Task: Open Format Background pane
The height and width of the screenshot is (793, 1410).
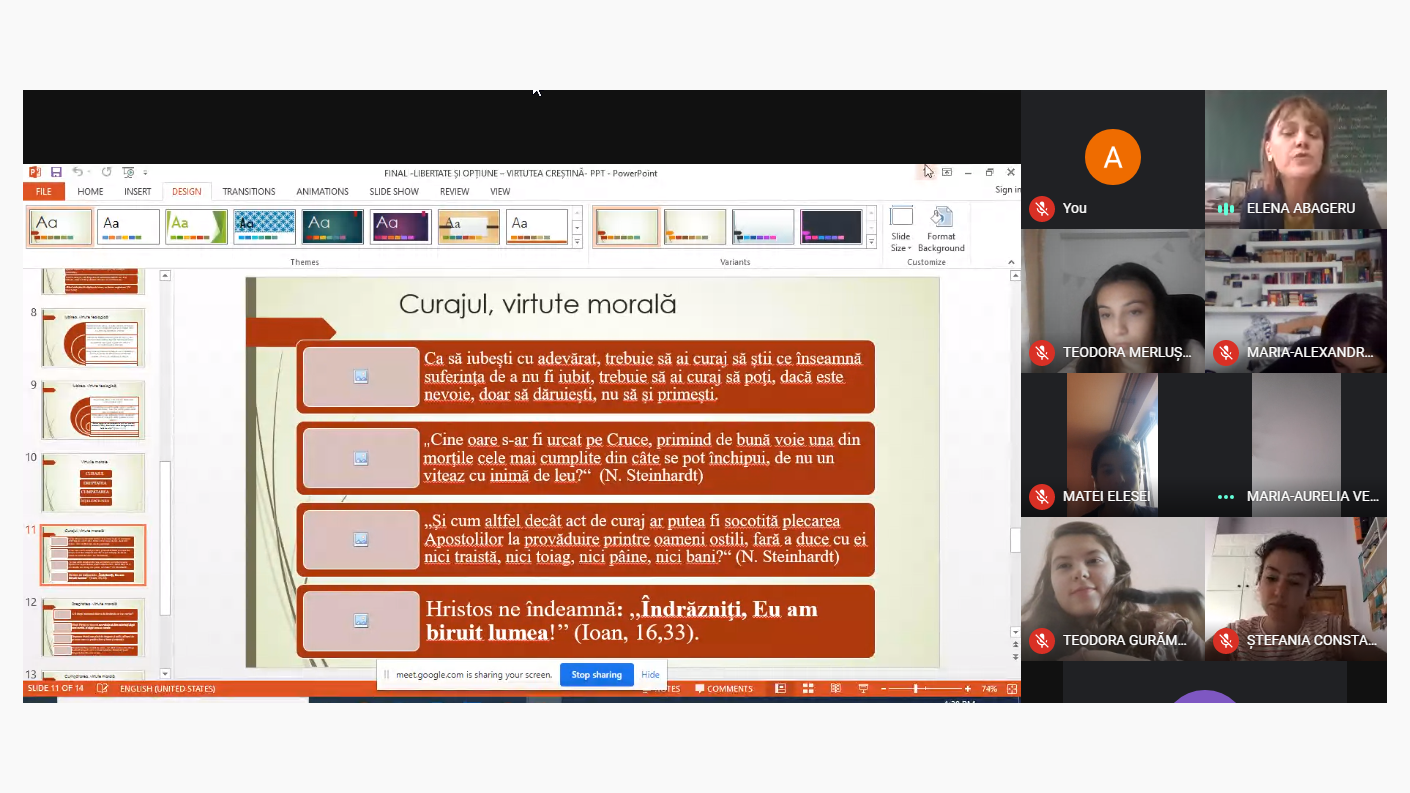Action: click(941, 229)
